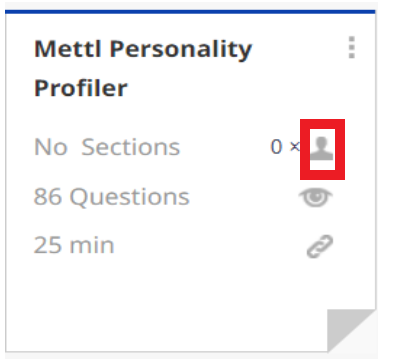Click the word Profiler in the title
The image size is (394, 364).
click(81, 88)
